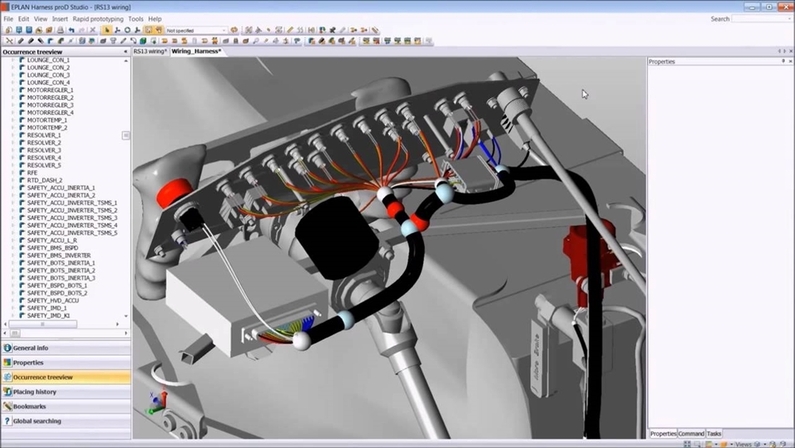Image resolution: width=795 pixels, height=448 pixels.
Task: Click the orange icon in the status bar
Action: pos(724,444)
